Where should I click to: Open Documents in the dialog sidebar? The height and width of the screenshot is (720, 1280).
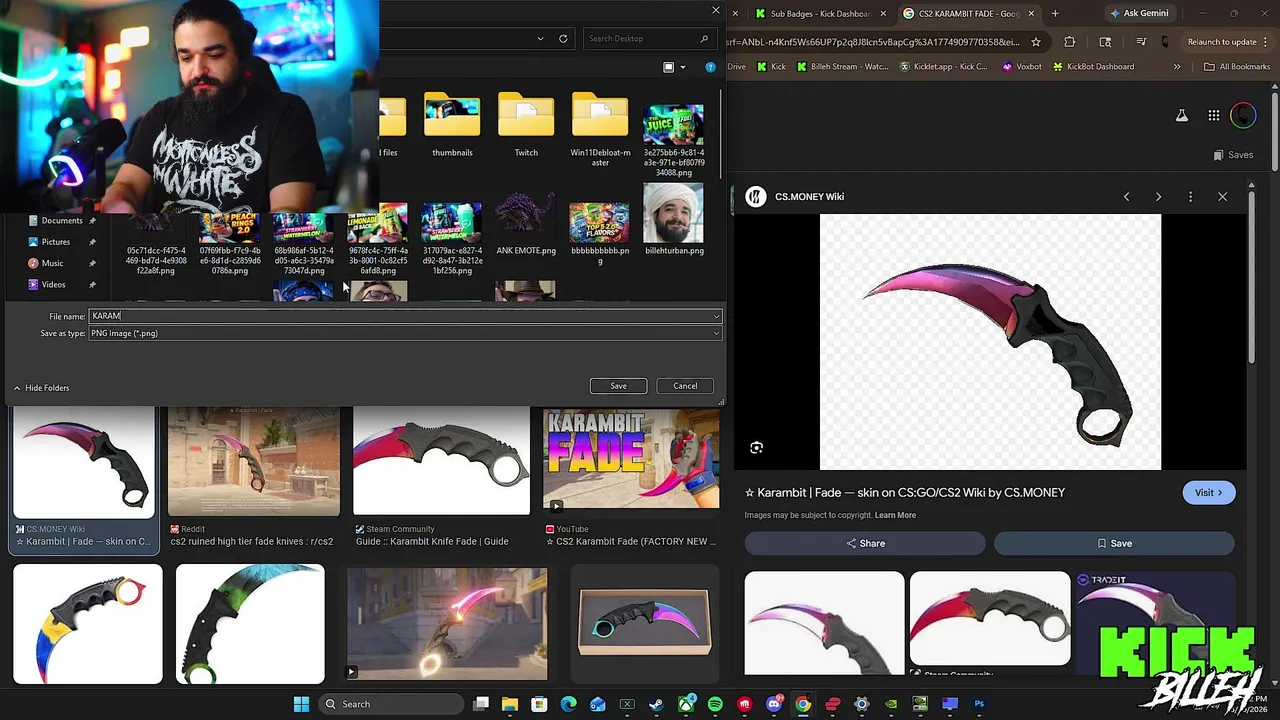[62, 221]
